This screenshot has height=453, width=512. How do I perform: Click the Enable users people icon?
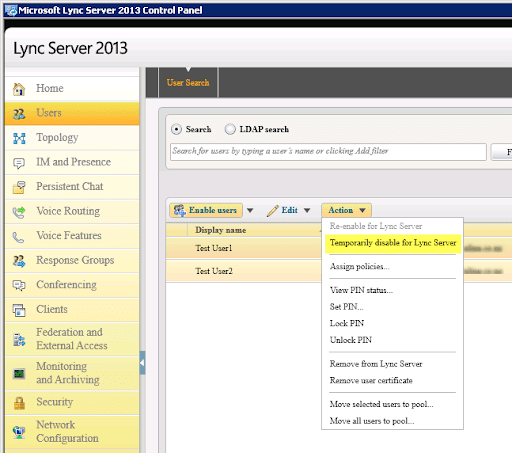tap(180, 210)
